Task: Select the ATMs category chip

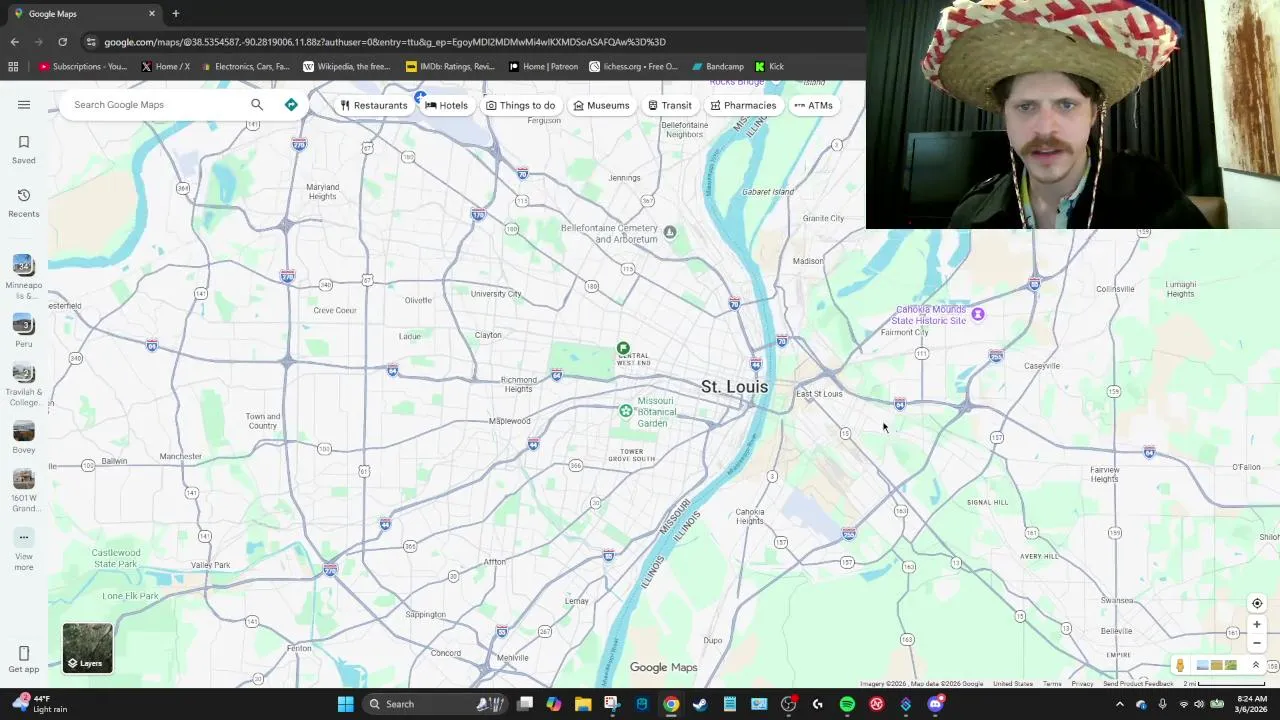Action: click(x=813, y=105)
